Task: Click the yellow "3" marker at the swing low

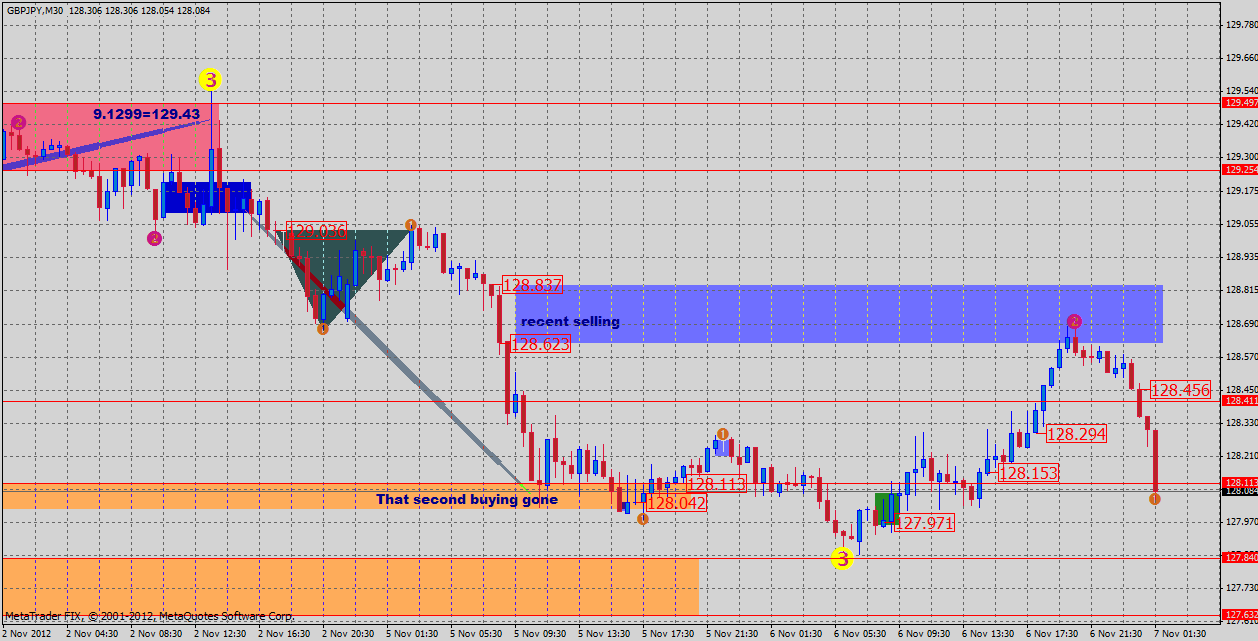Action: (842, 558)
